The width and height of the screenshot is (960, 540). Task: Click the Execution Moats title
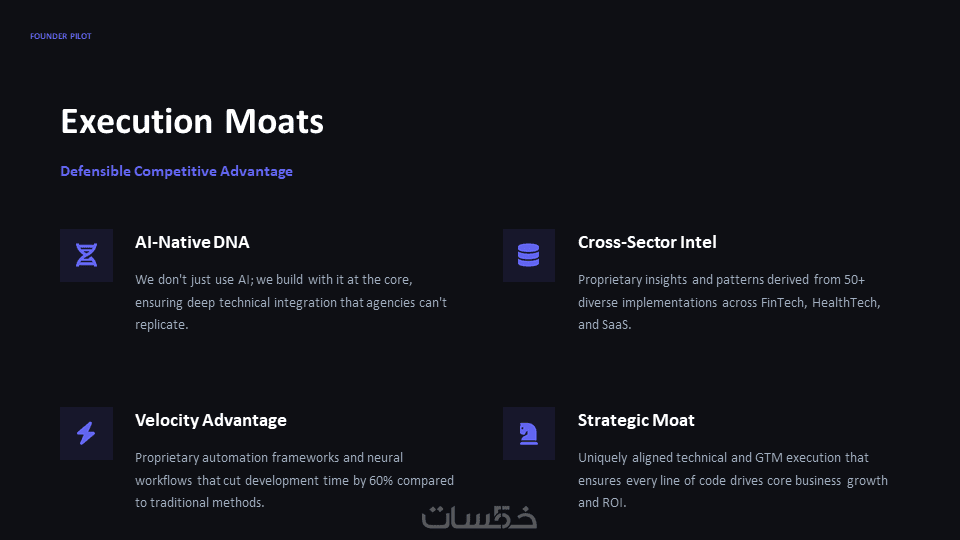(x=192, y=122)
